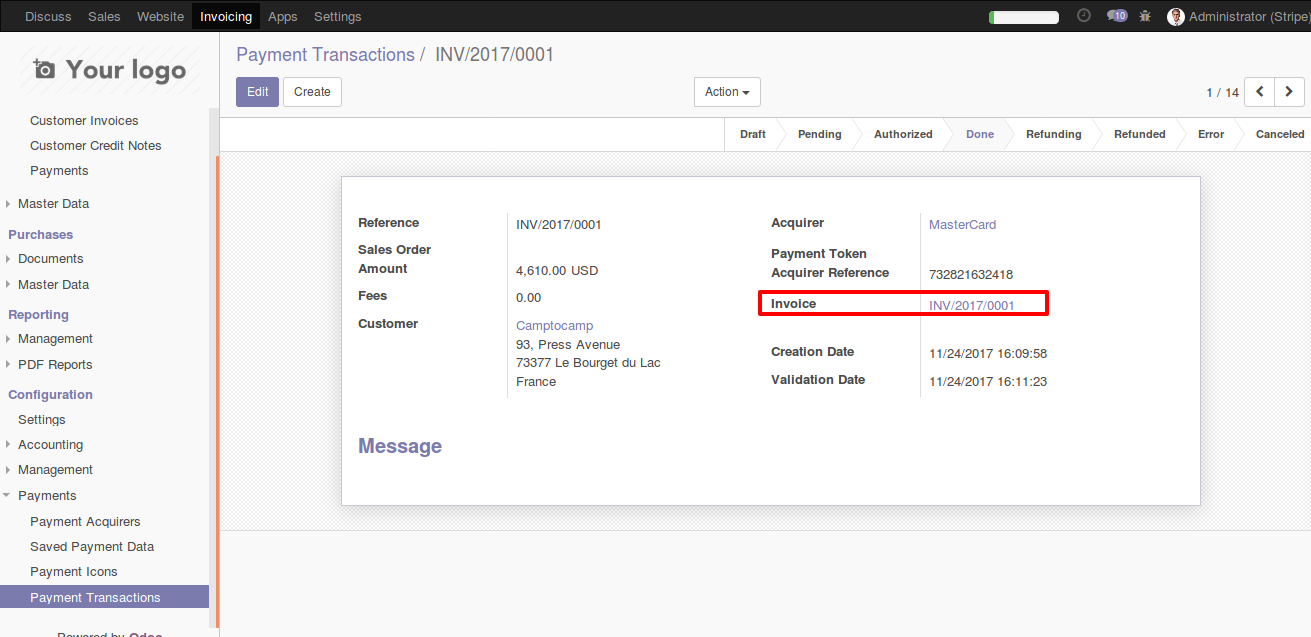Click the Edit button
This screenshot has width=1311, height=637.
(258, 92)
